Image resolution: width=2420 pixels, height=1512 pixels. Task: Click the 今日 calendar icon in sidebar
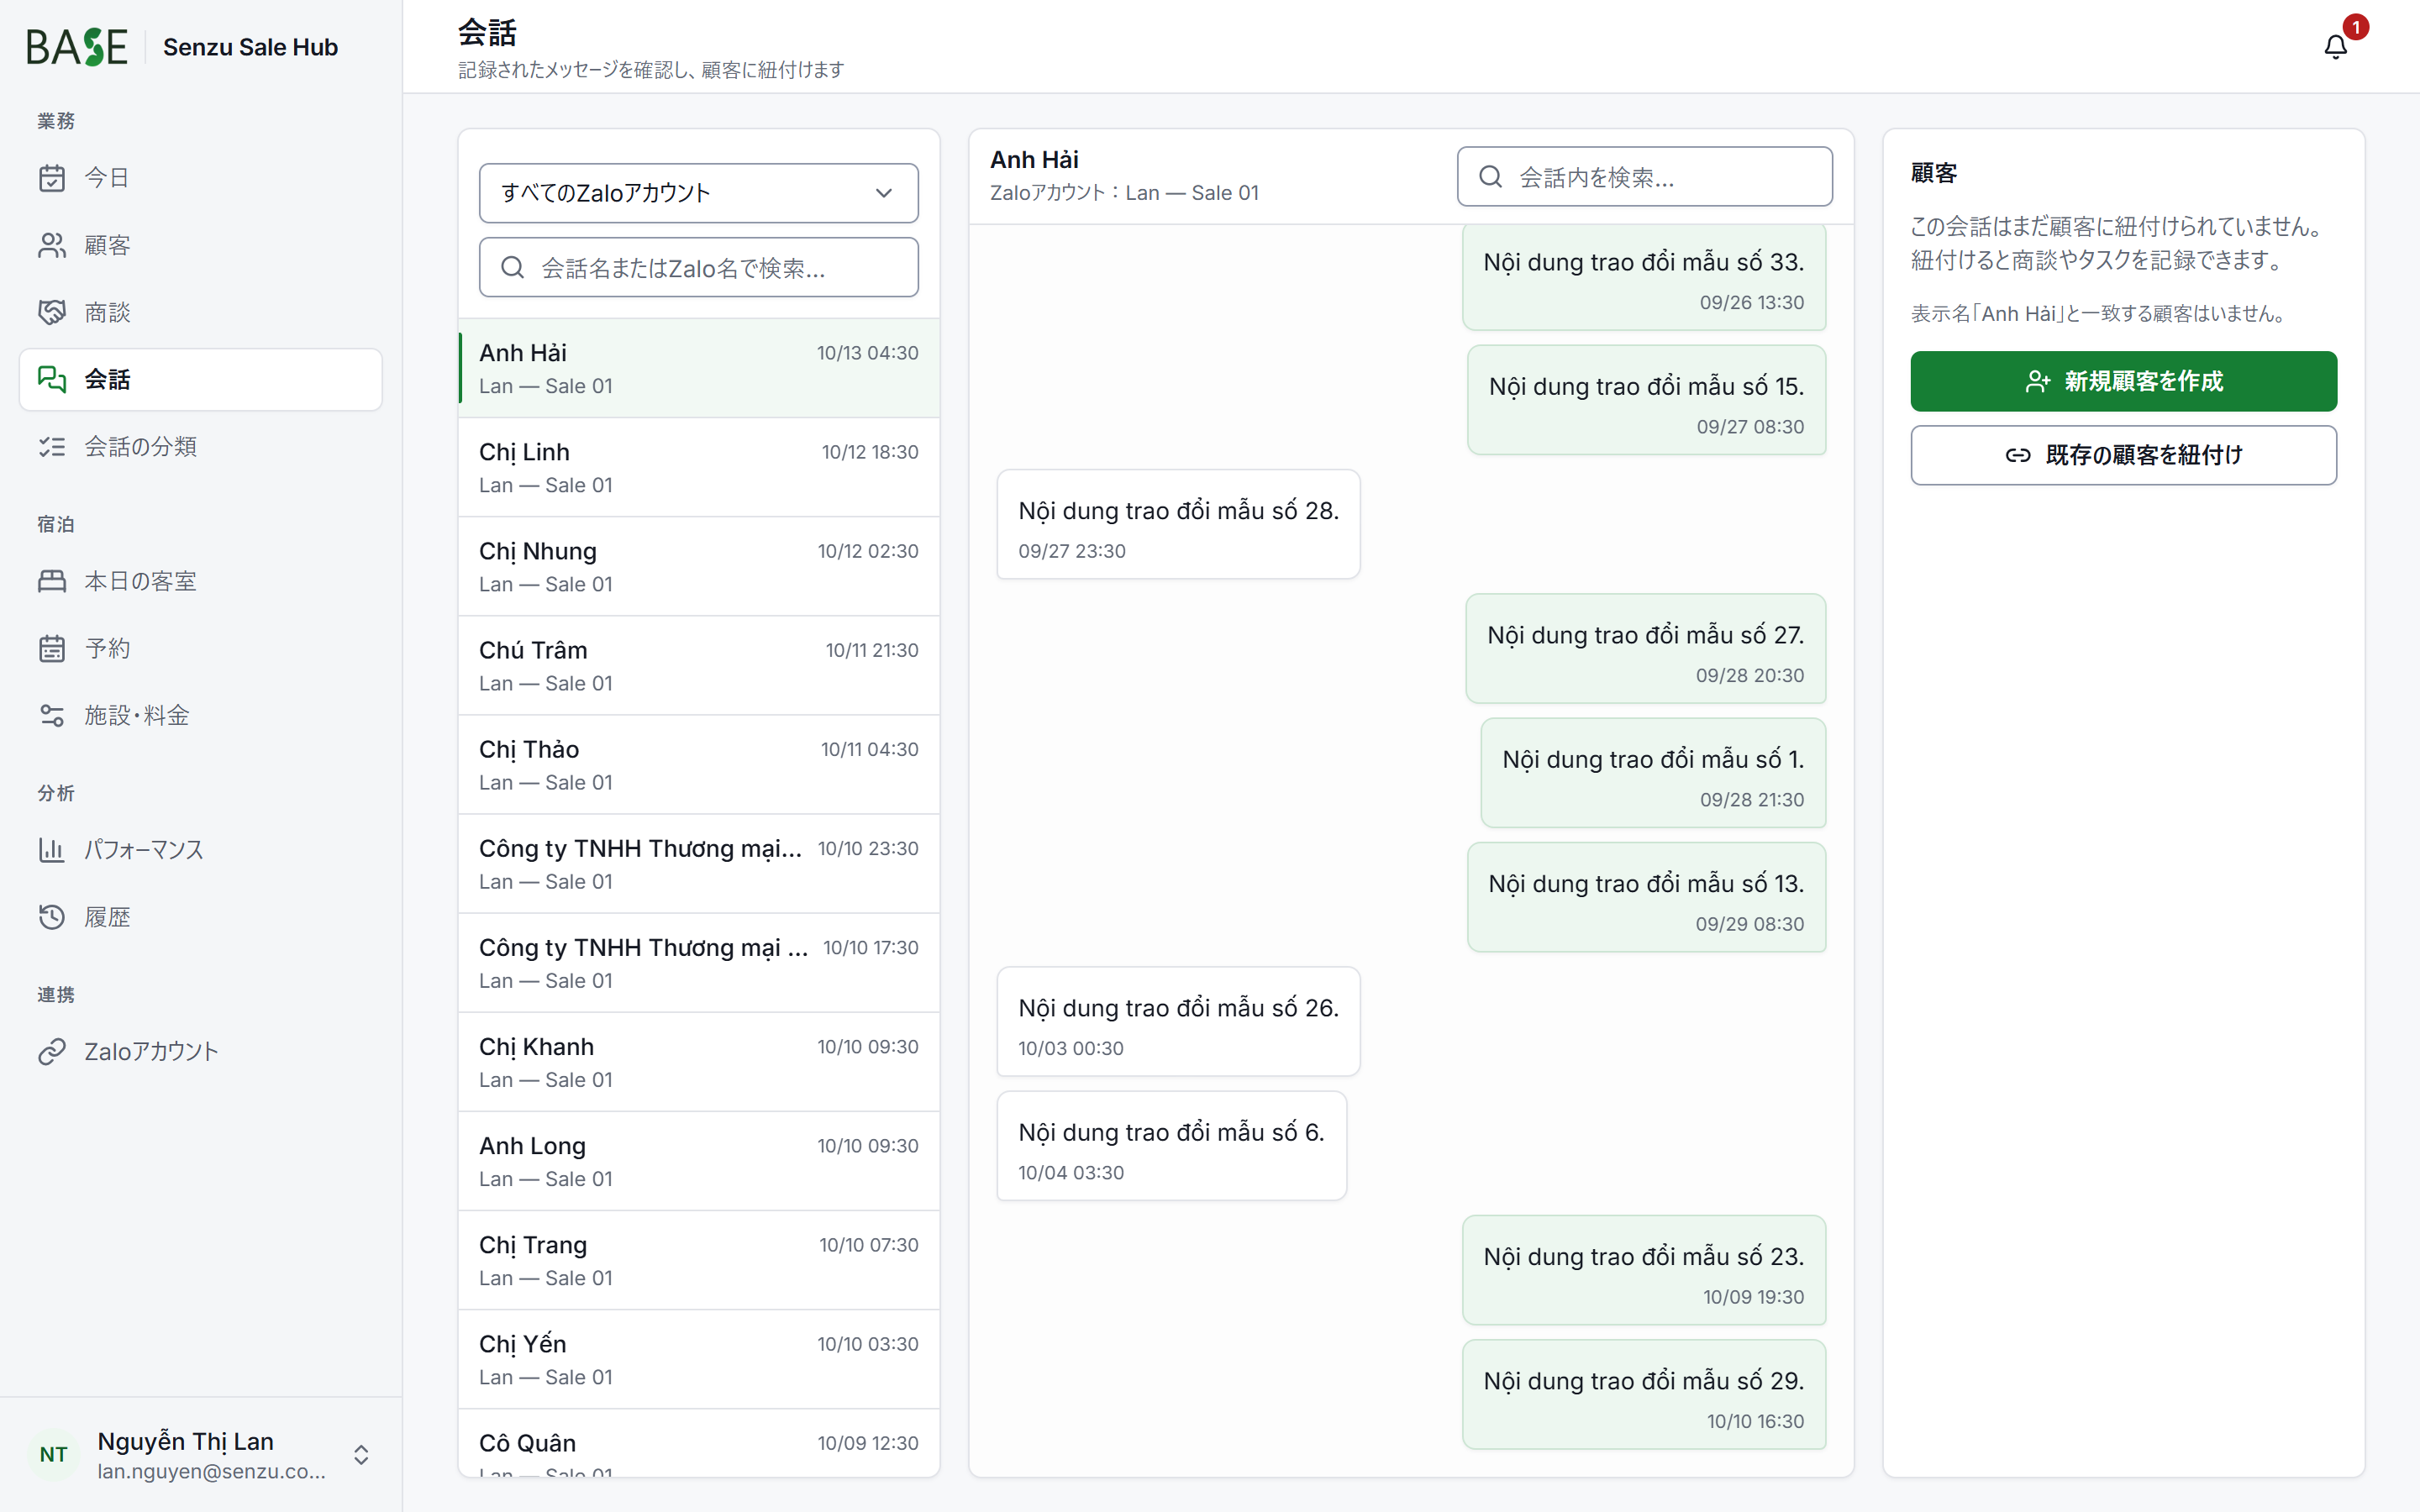(x=52, y=178)
